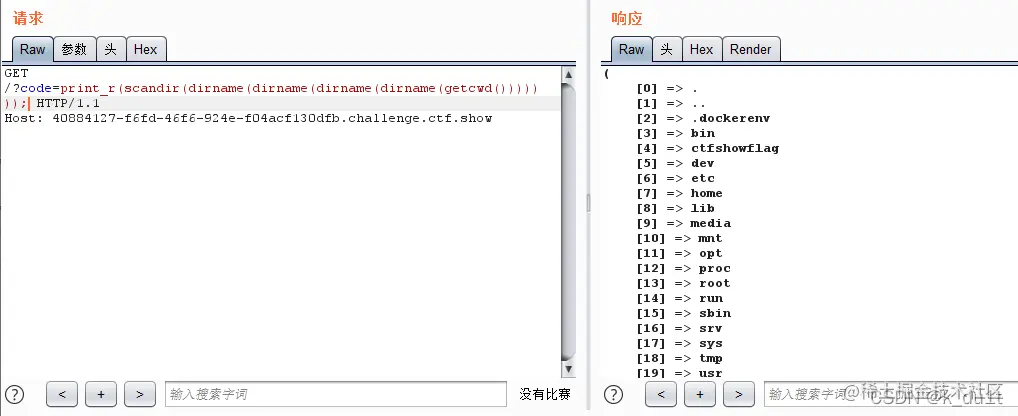Switch to the request 头 tab

(111, 49)
